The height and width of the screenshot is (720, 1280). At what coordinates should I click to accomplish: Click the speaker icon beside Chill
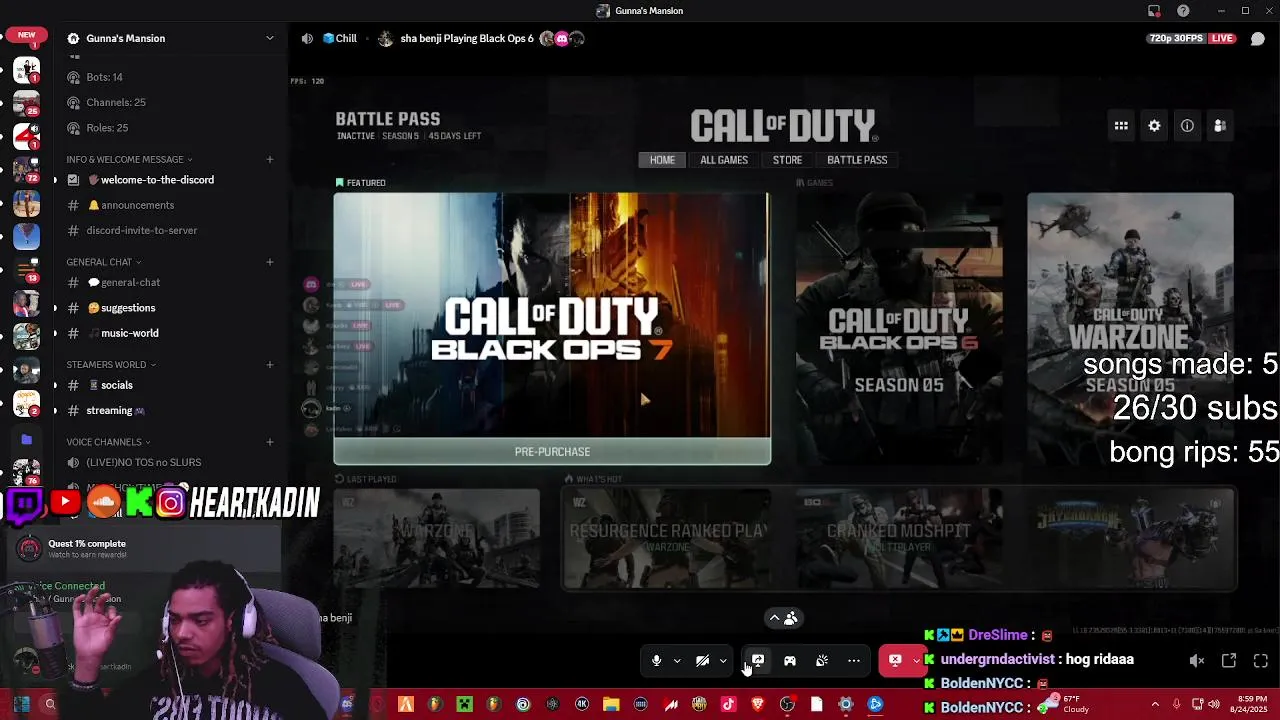(307, 38)
